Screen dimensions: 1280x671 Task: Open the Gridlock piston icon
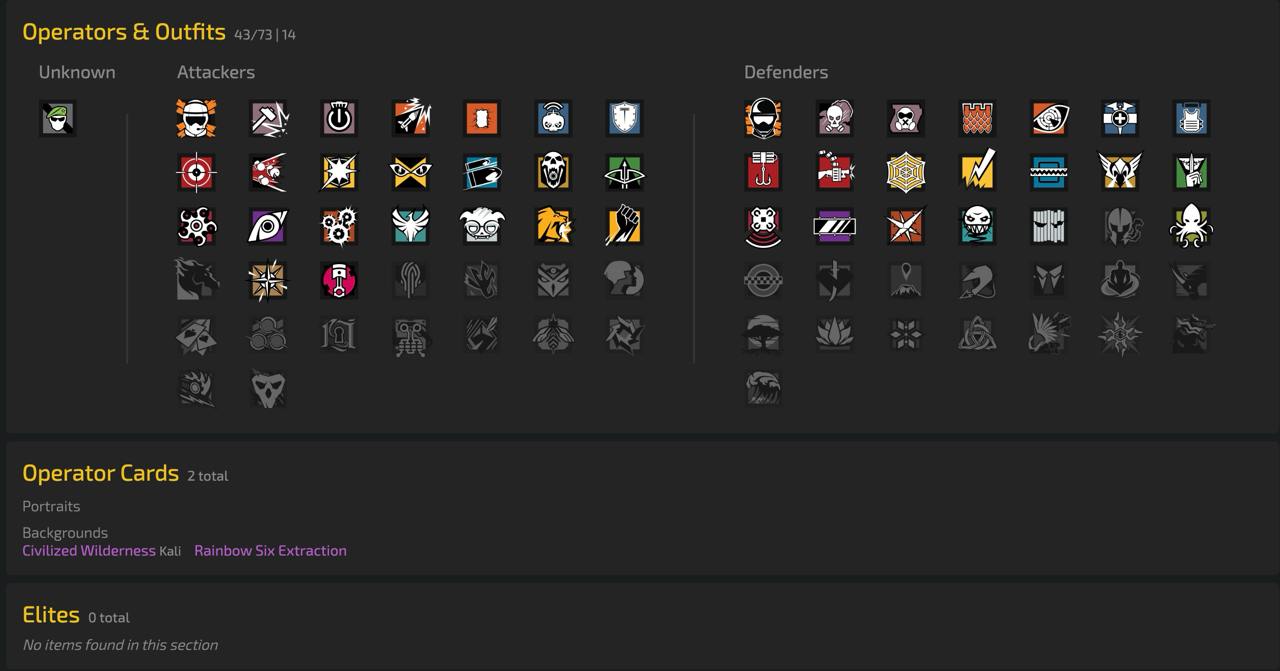pos(339,280)
